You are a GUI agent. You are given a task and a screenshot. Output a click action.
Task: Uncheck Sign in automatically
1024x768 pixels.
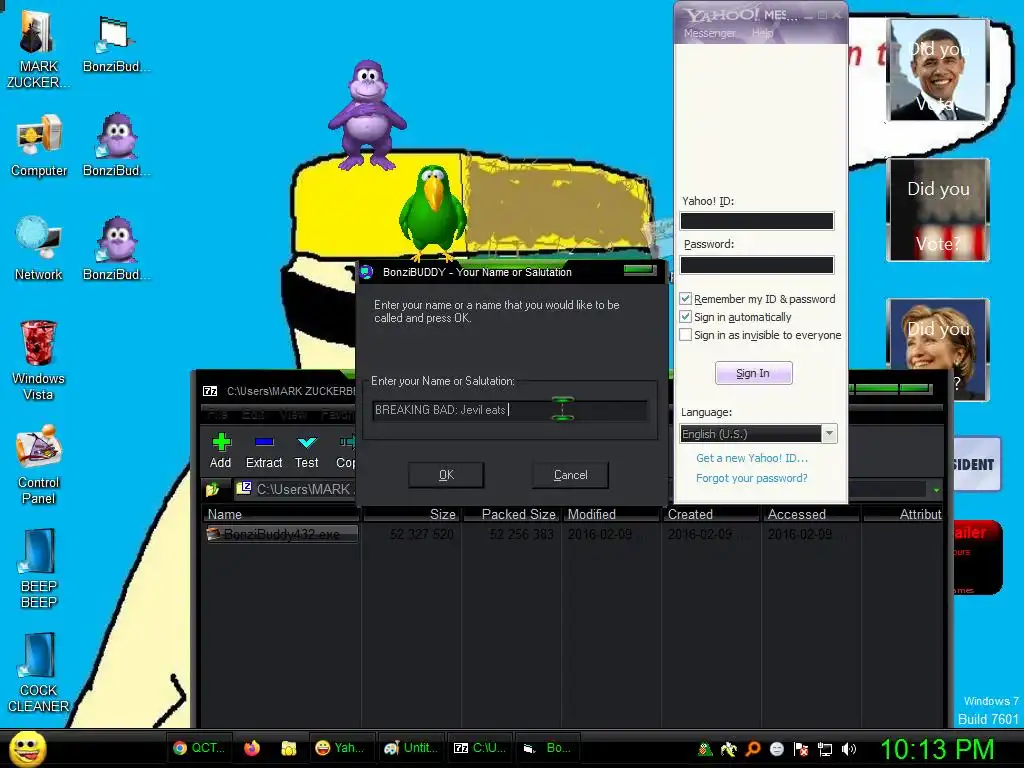click(x=686, y=317)
